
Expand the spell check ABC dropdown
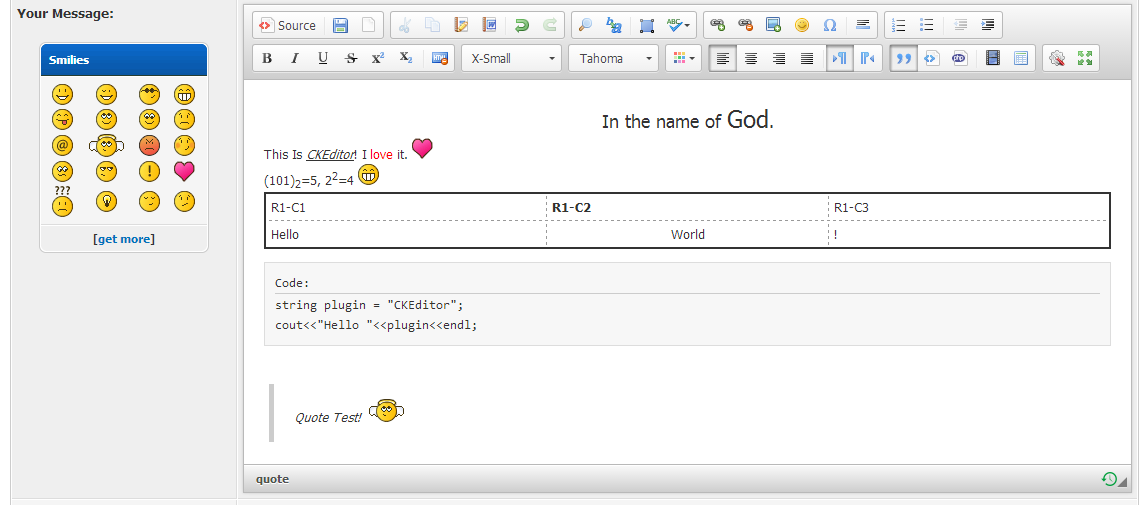pyautogui.click(x=680, y=26)
